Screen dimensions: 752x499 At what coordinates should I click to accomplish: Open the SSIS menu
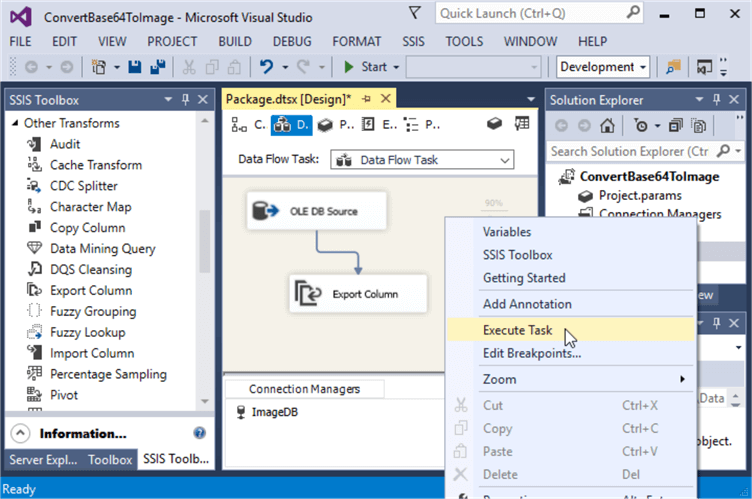click(413, 42)
